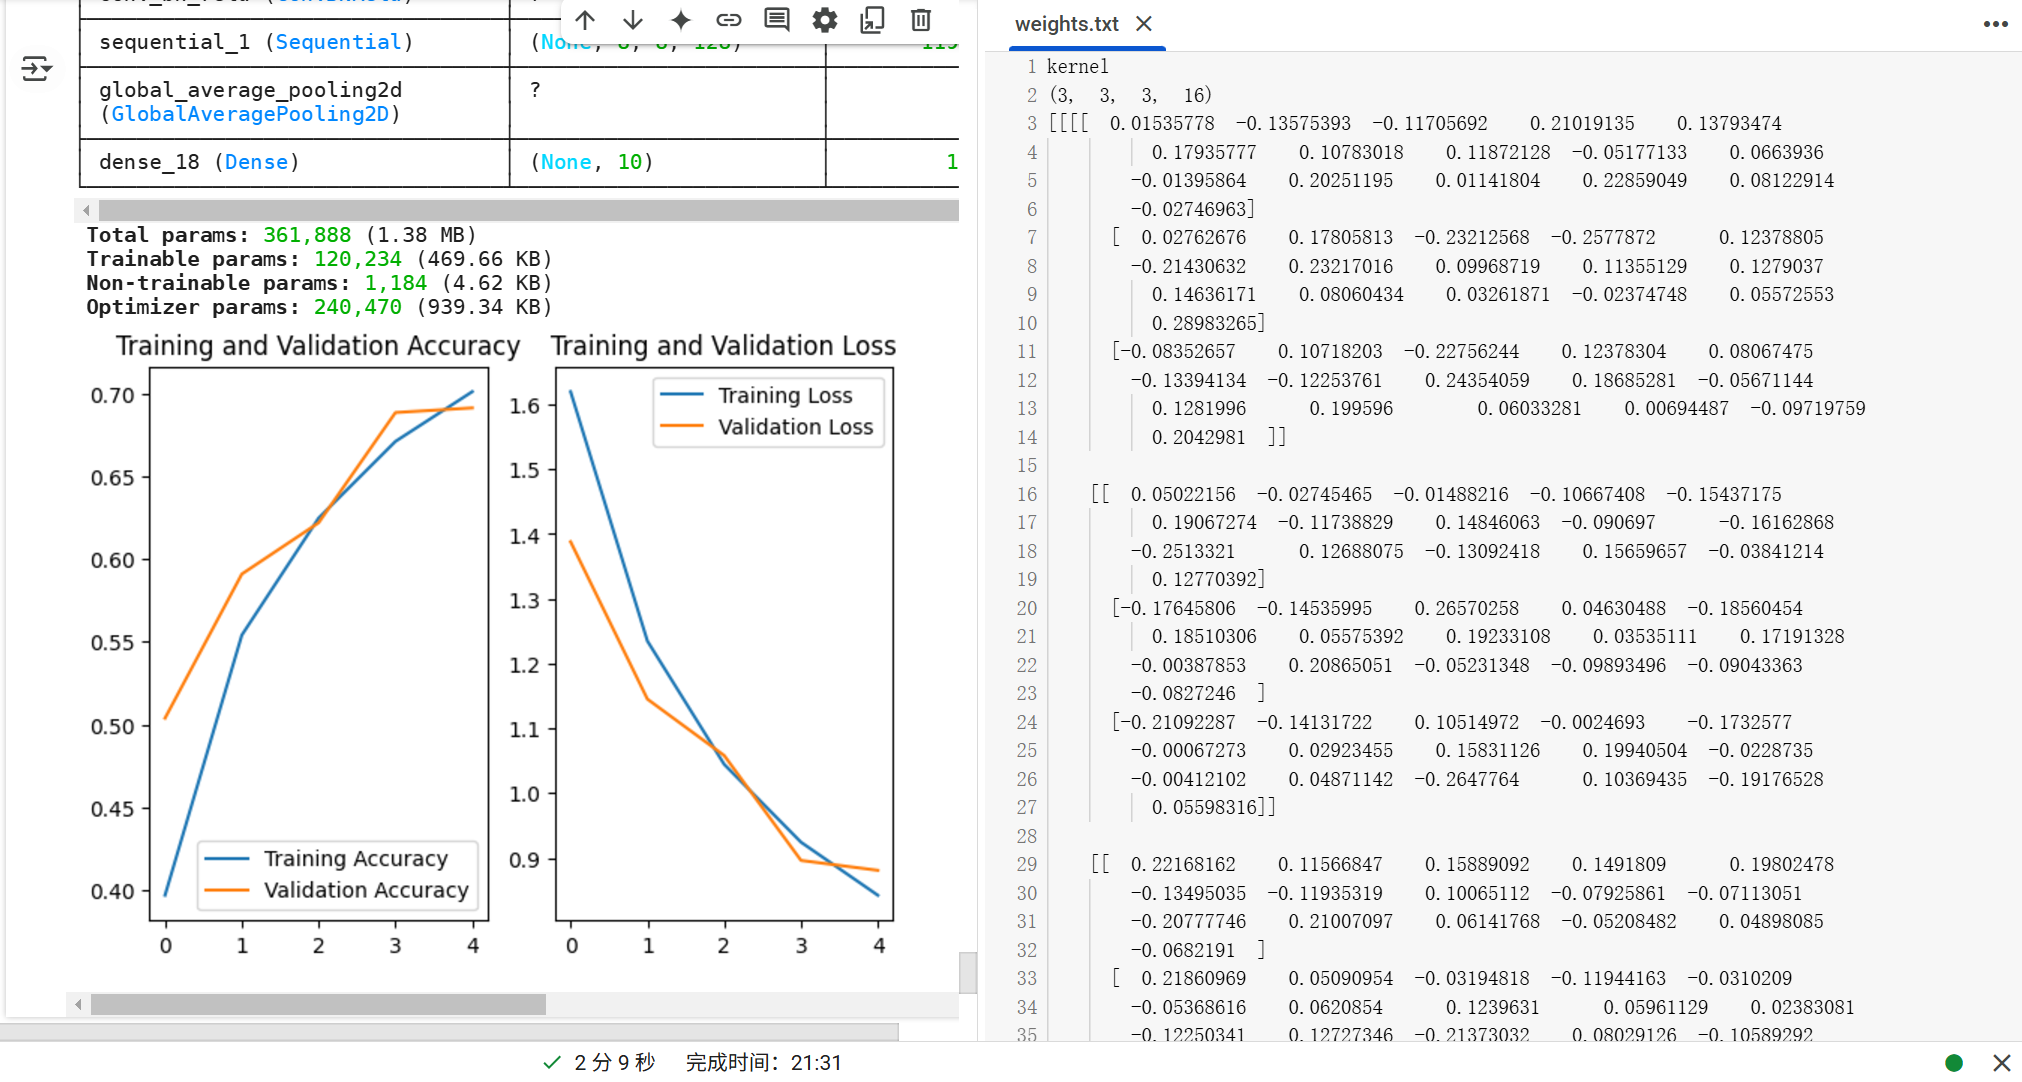2022x1082 pixels.
Task: Close the right side panel
Action: pyautogui.click(x=2001, y=1062)
